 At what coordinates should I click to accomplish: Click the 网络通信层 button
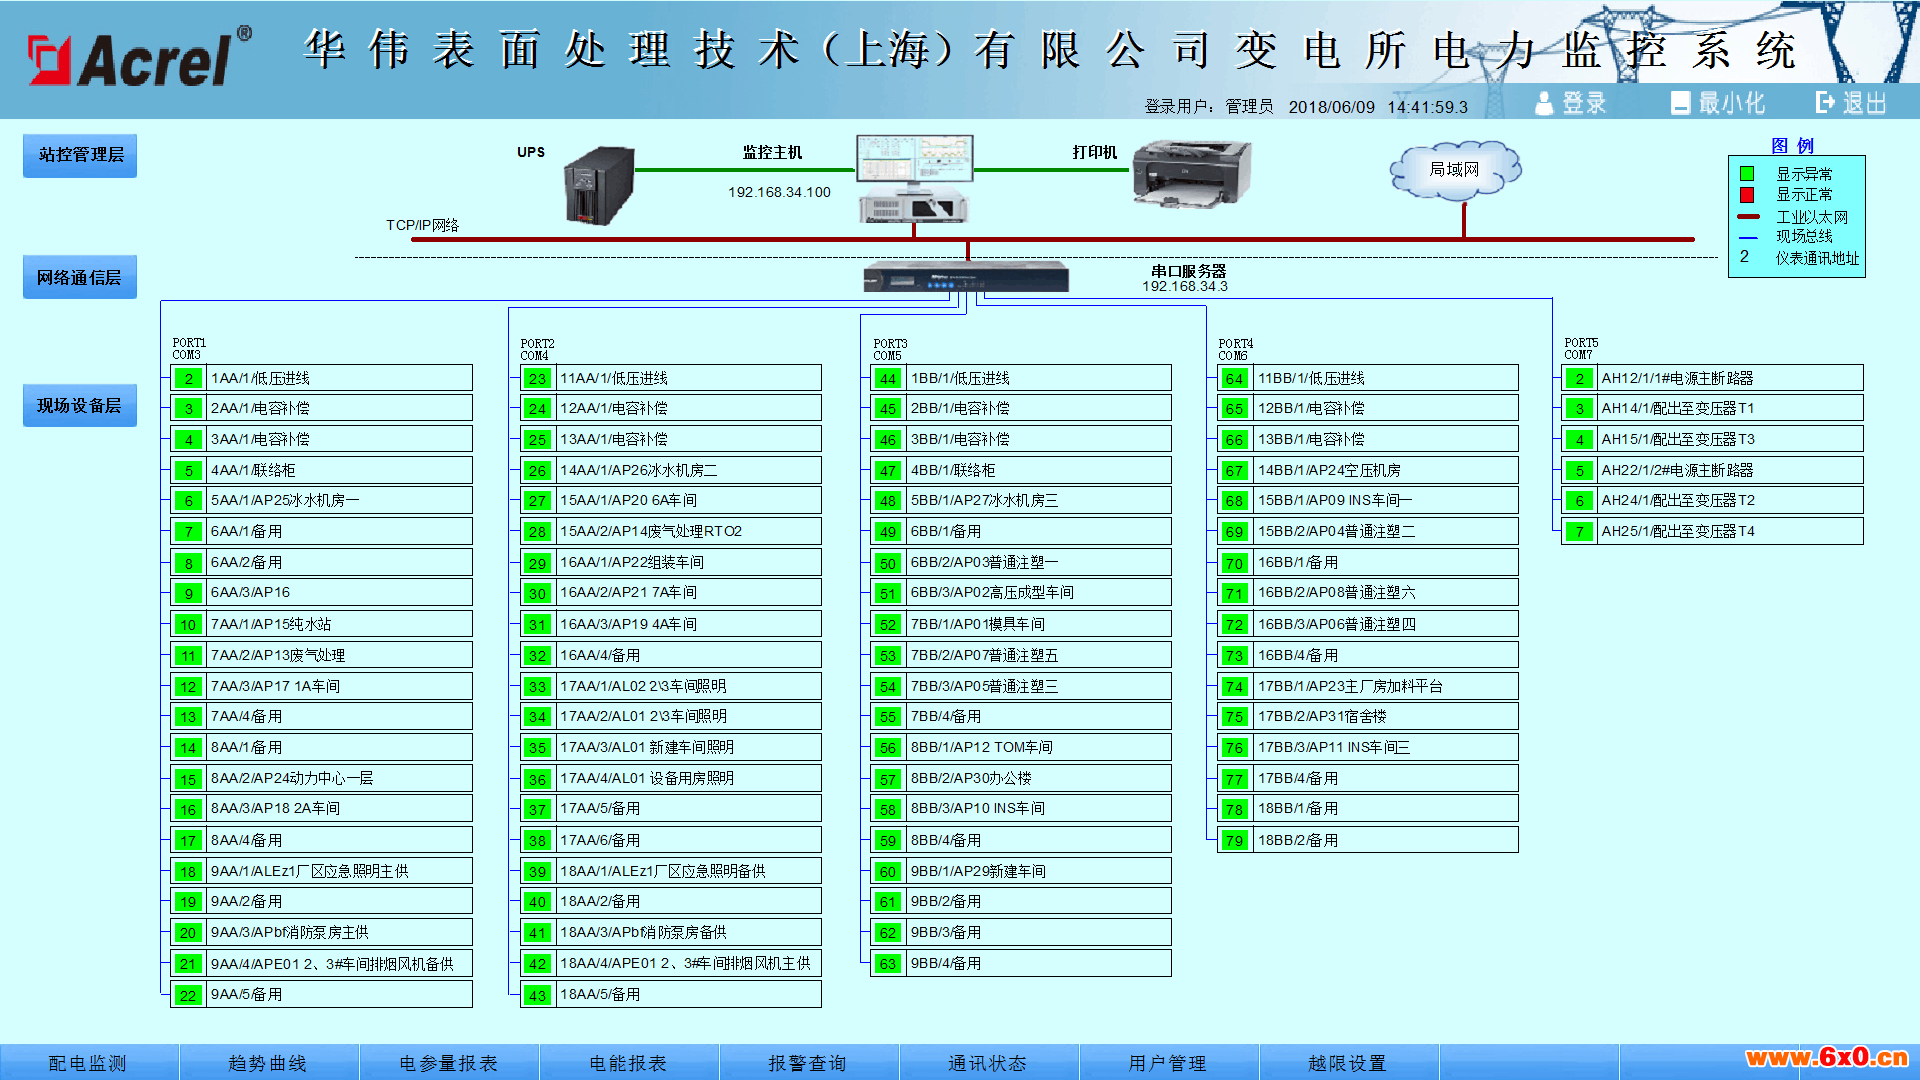click(x=80, y=278)
